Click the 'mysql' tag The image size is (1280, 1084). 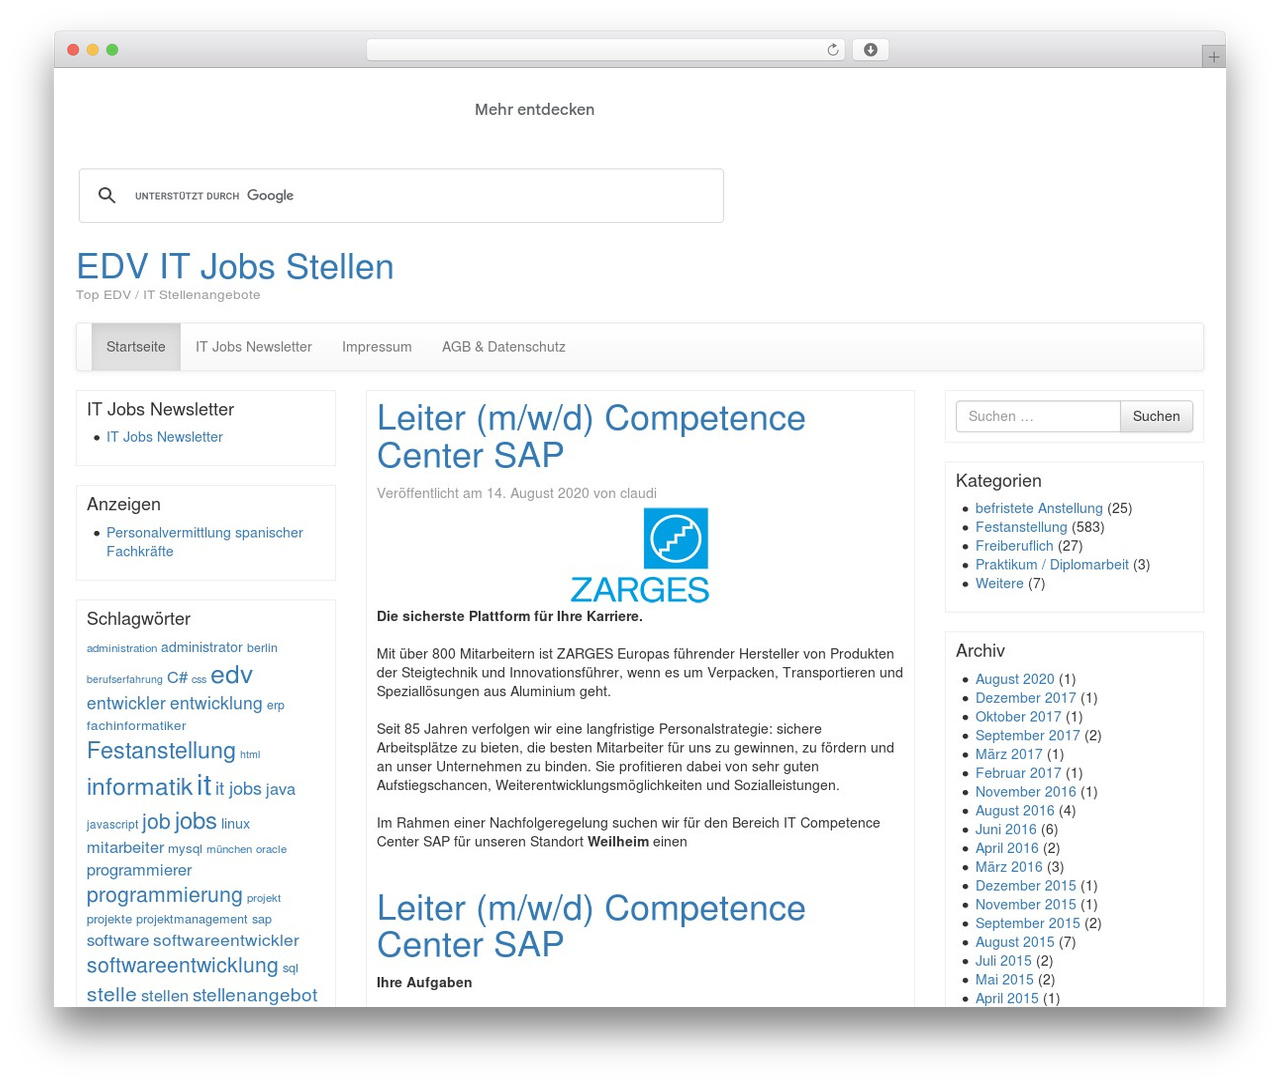[185, 849]
